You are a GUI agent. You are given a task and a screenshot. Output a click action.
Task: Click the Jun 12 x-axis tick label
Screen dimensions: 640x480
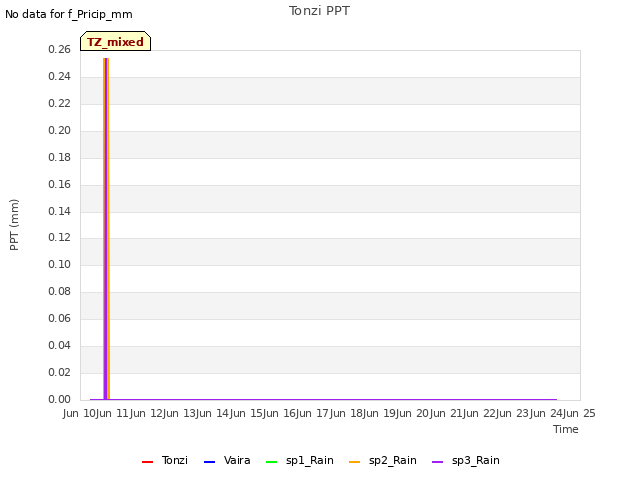click(148, 413)
